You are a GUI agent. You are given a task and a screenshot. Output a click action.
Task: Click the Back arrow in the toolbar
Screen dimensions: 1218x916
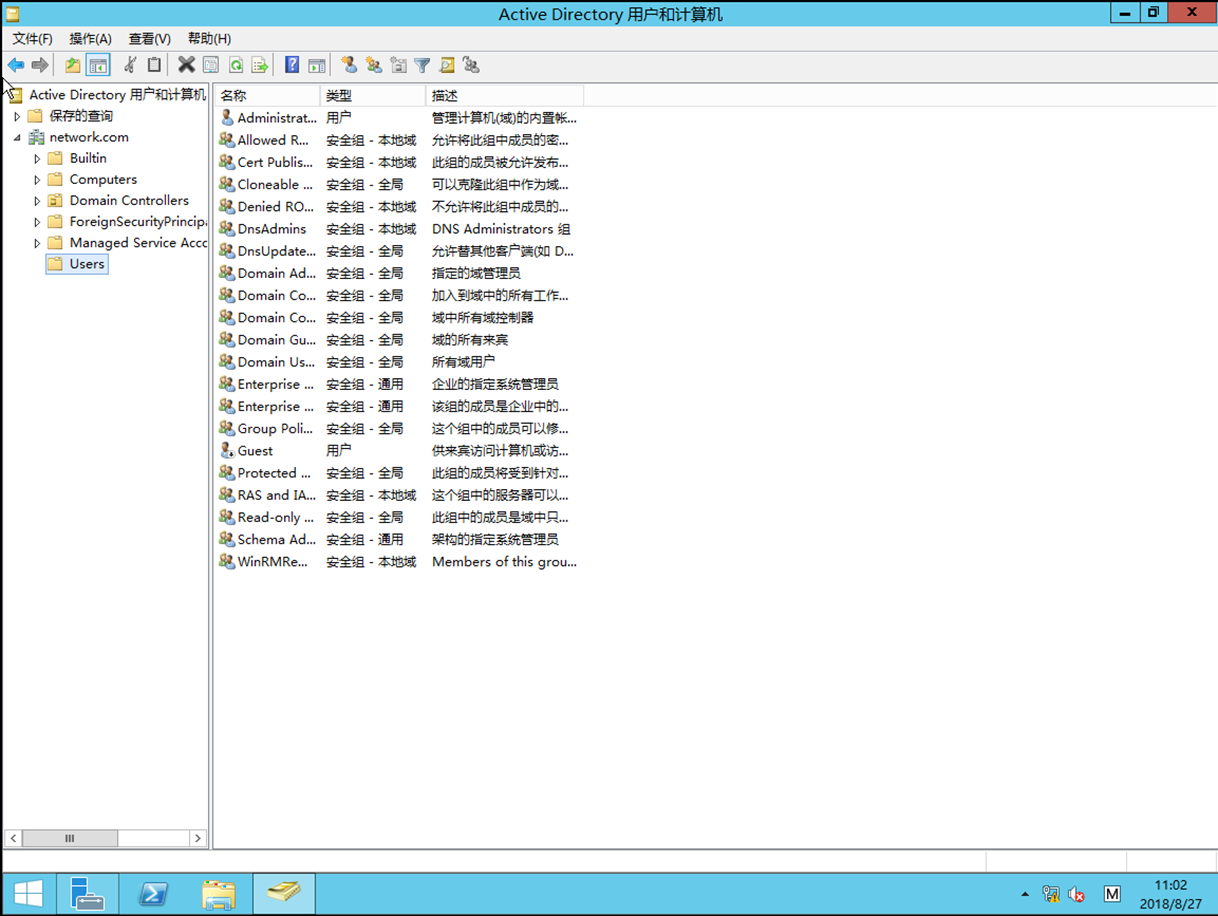click(16, 65)
